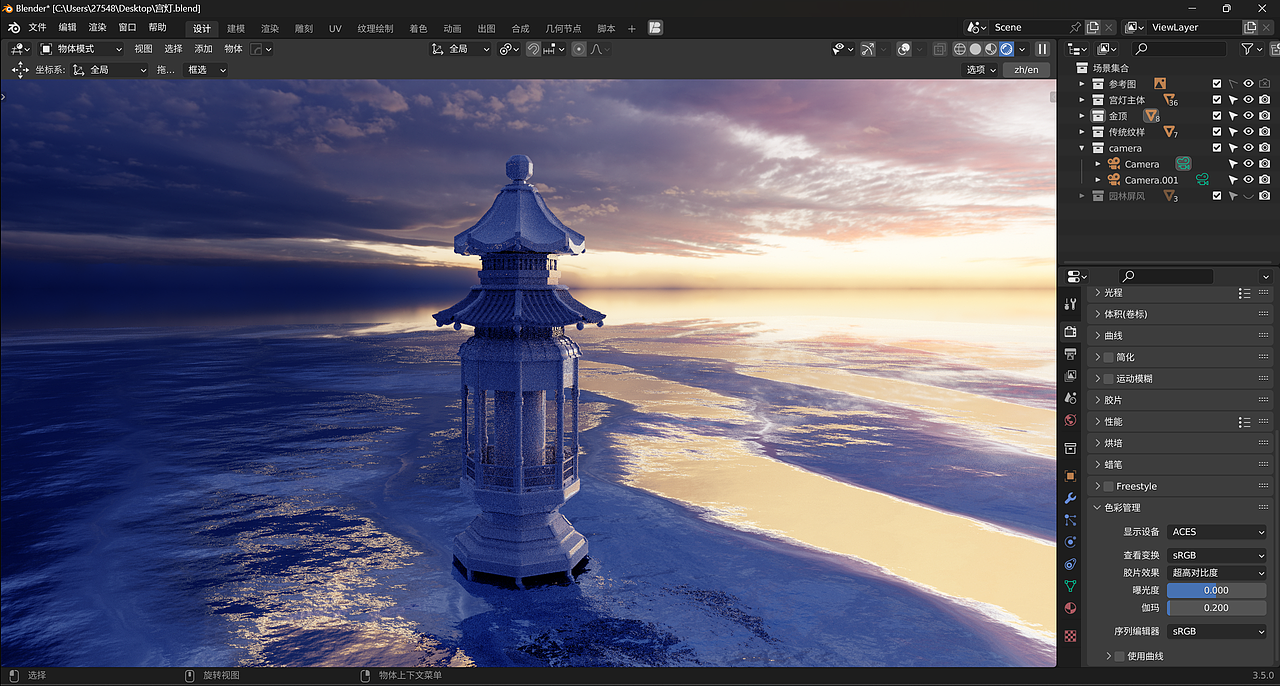1280x686 pixels.
Task: Select rendered viewport shading mode
Action: tap(1007, 49)
